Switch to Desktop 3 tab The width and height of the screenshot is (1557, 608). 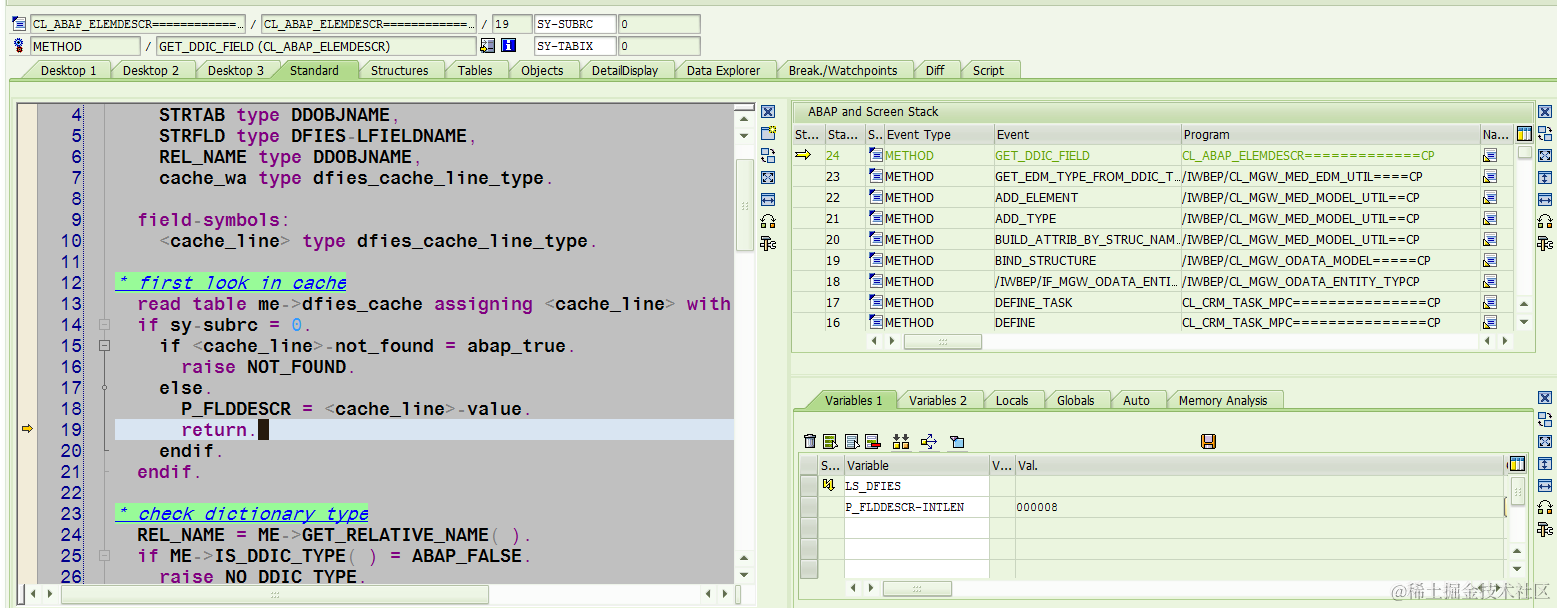(x=236, y=70)
